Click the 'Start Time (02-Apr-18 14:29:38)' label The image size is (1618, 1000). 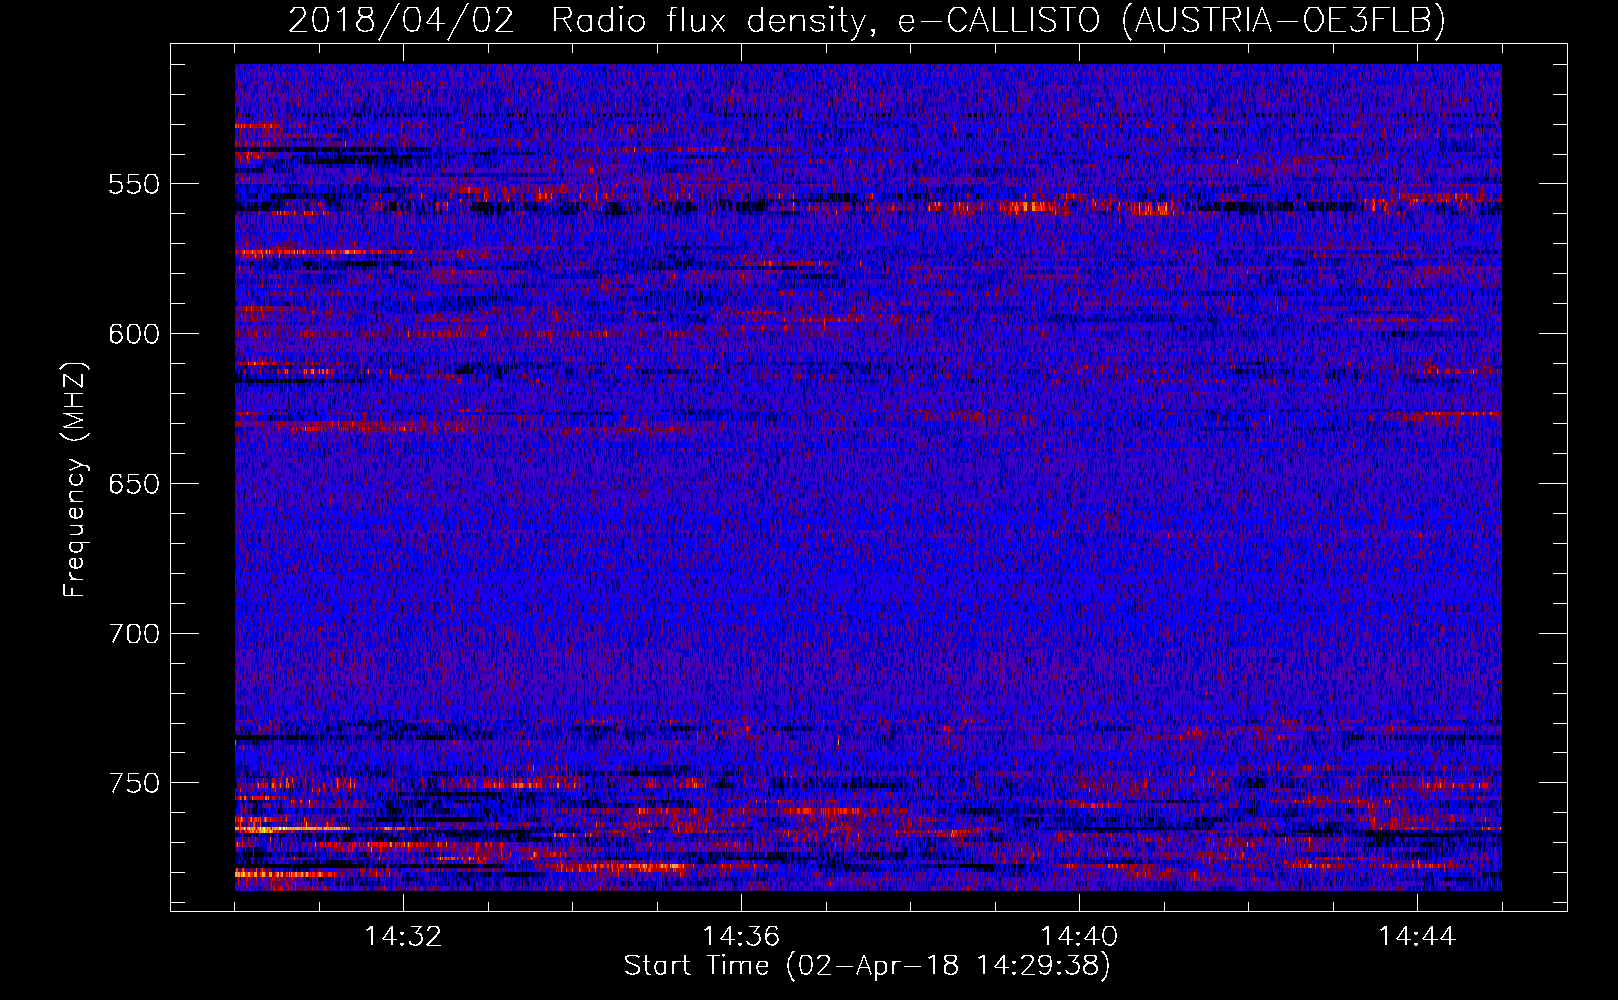click(867, 966)
